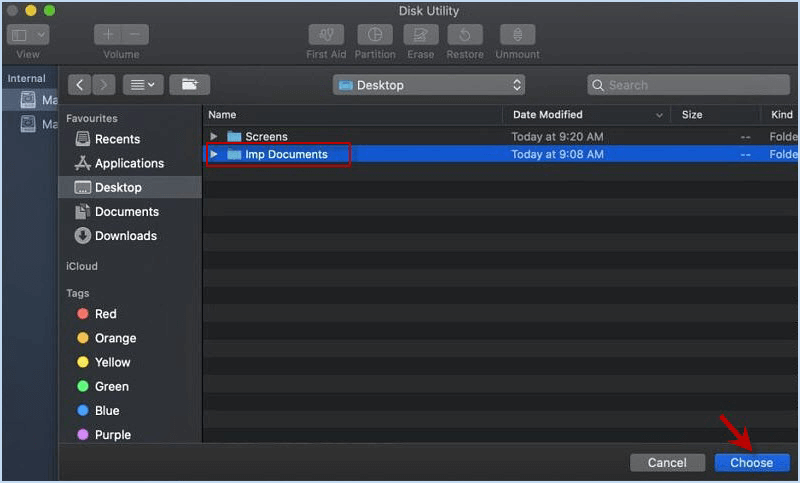The height and width of the screenshot is (483, 800).
Task: Choose the Purple tag
Action: [x=104, y=435]
